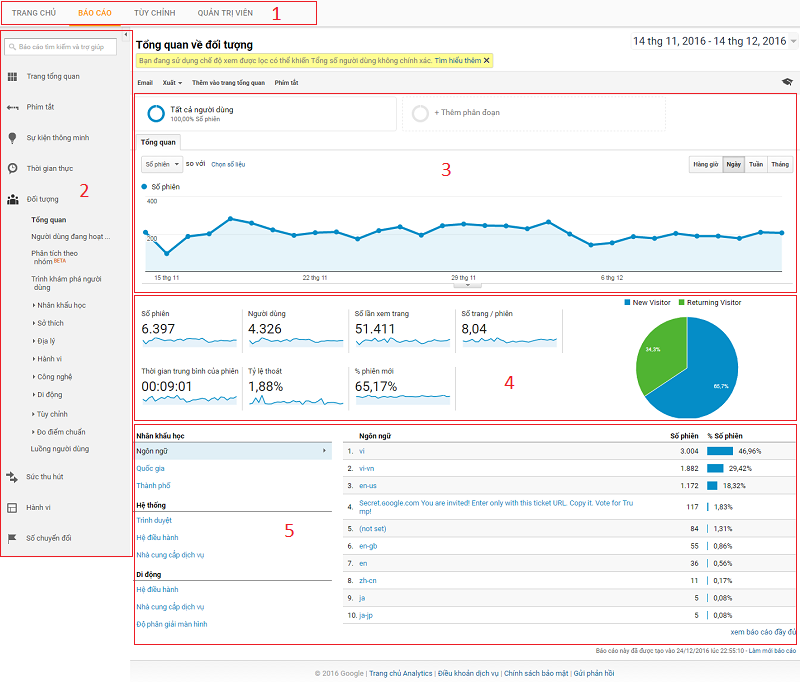The width and height of the screenshot is (800, 692).
Task: Click the graduation cap education icon
Action: coord(787,82)
